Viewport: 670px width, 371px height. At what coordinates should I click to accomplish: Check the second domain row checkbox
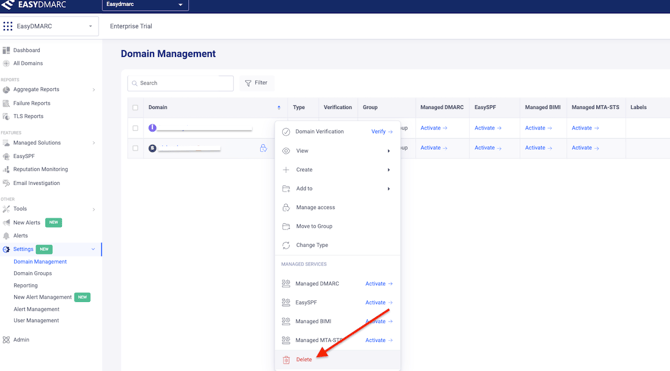[x=135, y=148]
